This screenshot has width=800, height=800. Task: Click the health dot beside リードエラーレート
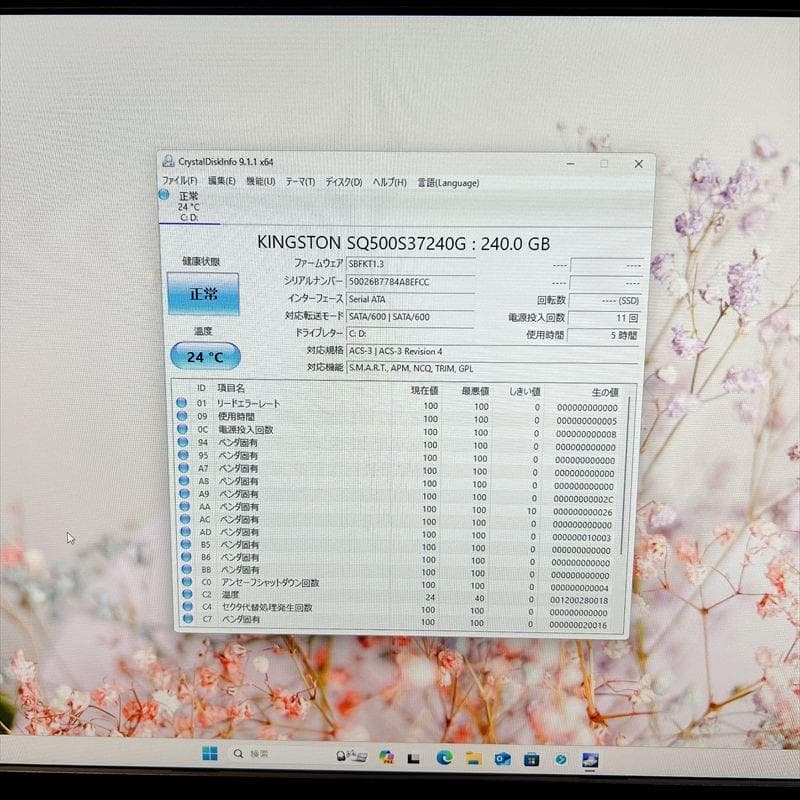pos(183,403)
